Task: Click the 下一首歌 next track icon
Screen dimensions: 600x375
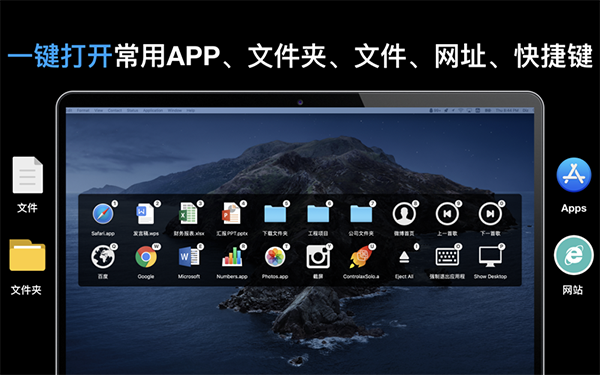Action: point(490,214)
